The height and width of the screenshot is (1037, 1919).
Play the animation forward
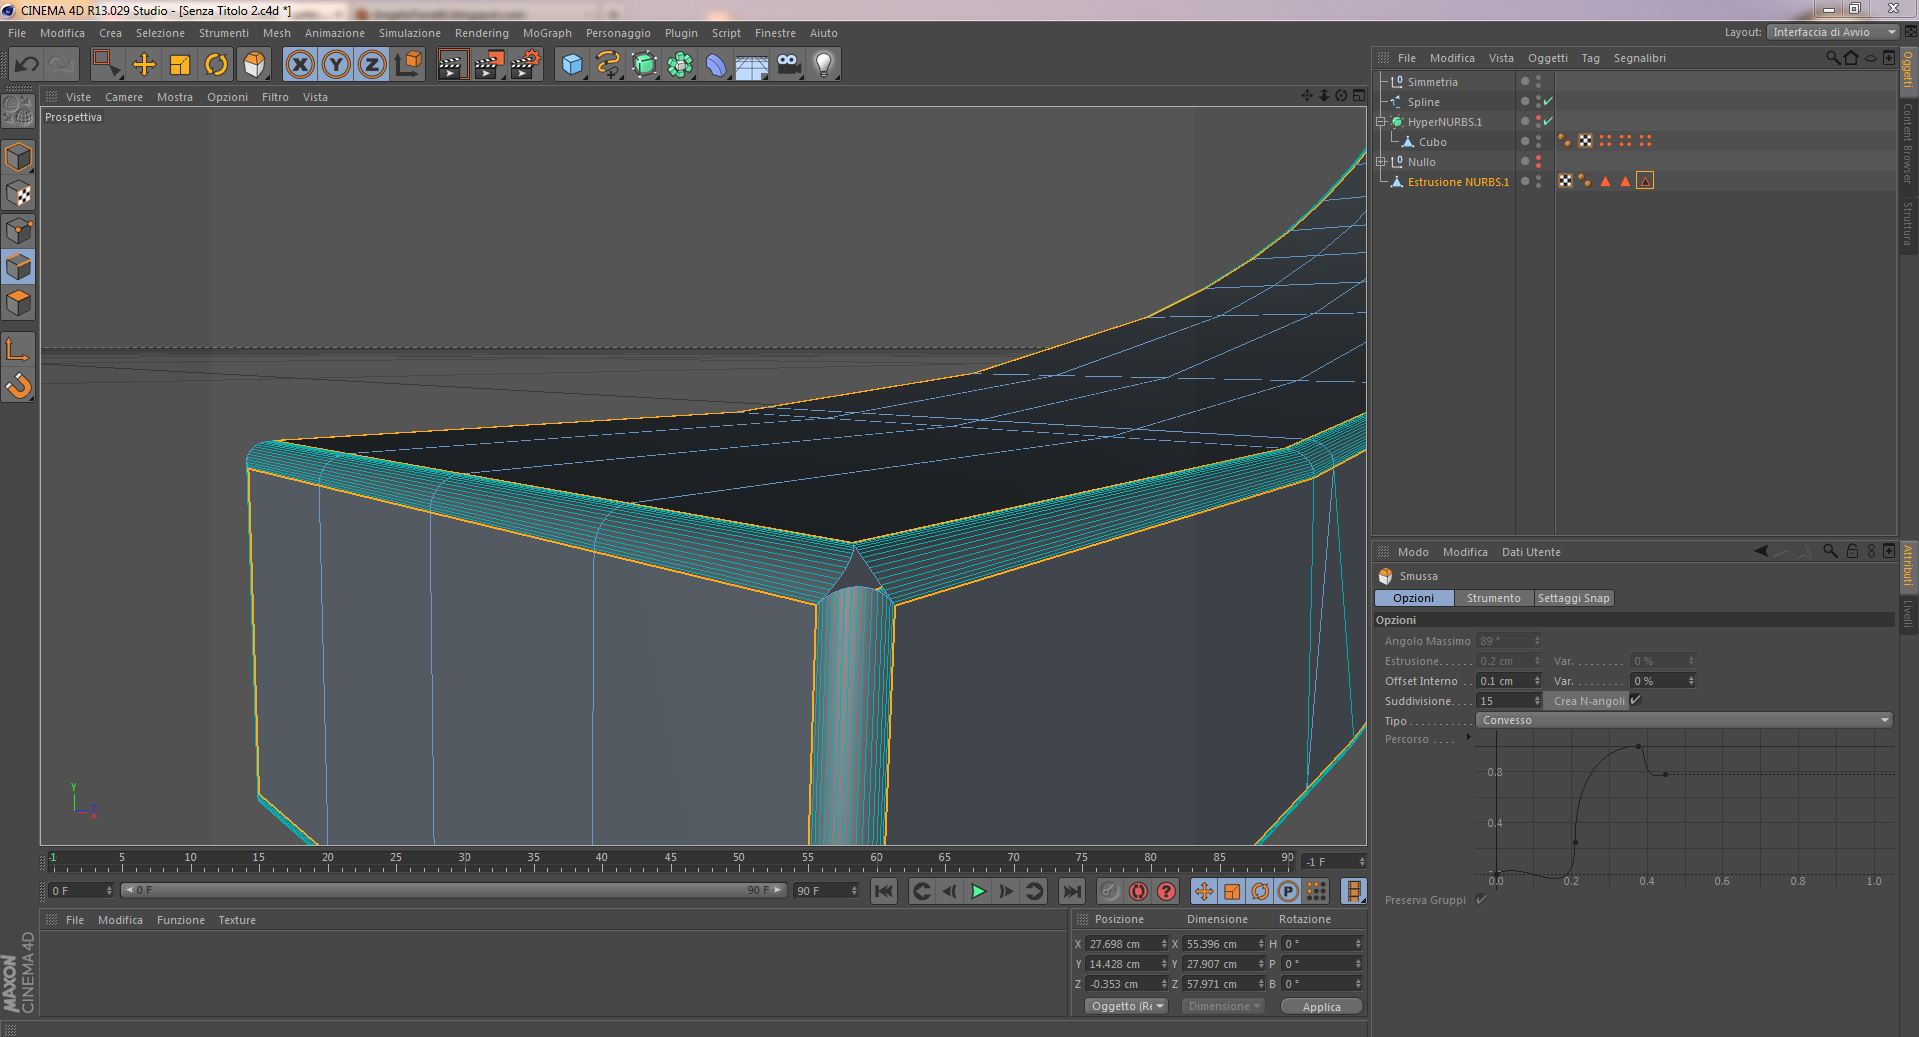(x=978, y=891)
